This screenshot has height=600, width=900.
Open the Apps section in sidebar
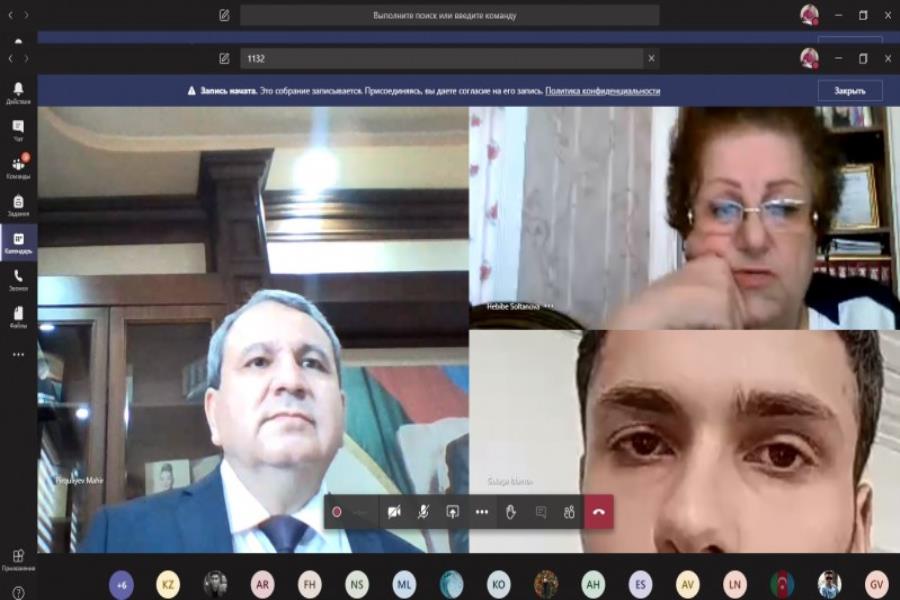18,560
